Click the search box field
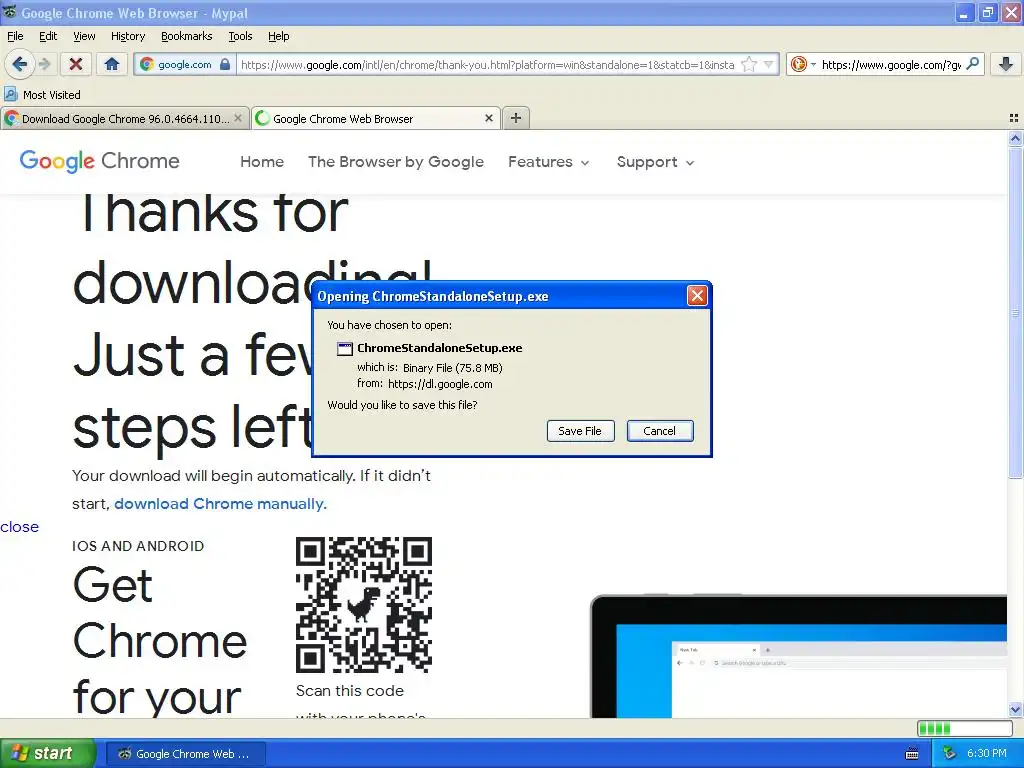The height and width of the screenshot is (768, 1024). pyautogui.click(x=891, y=64)
